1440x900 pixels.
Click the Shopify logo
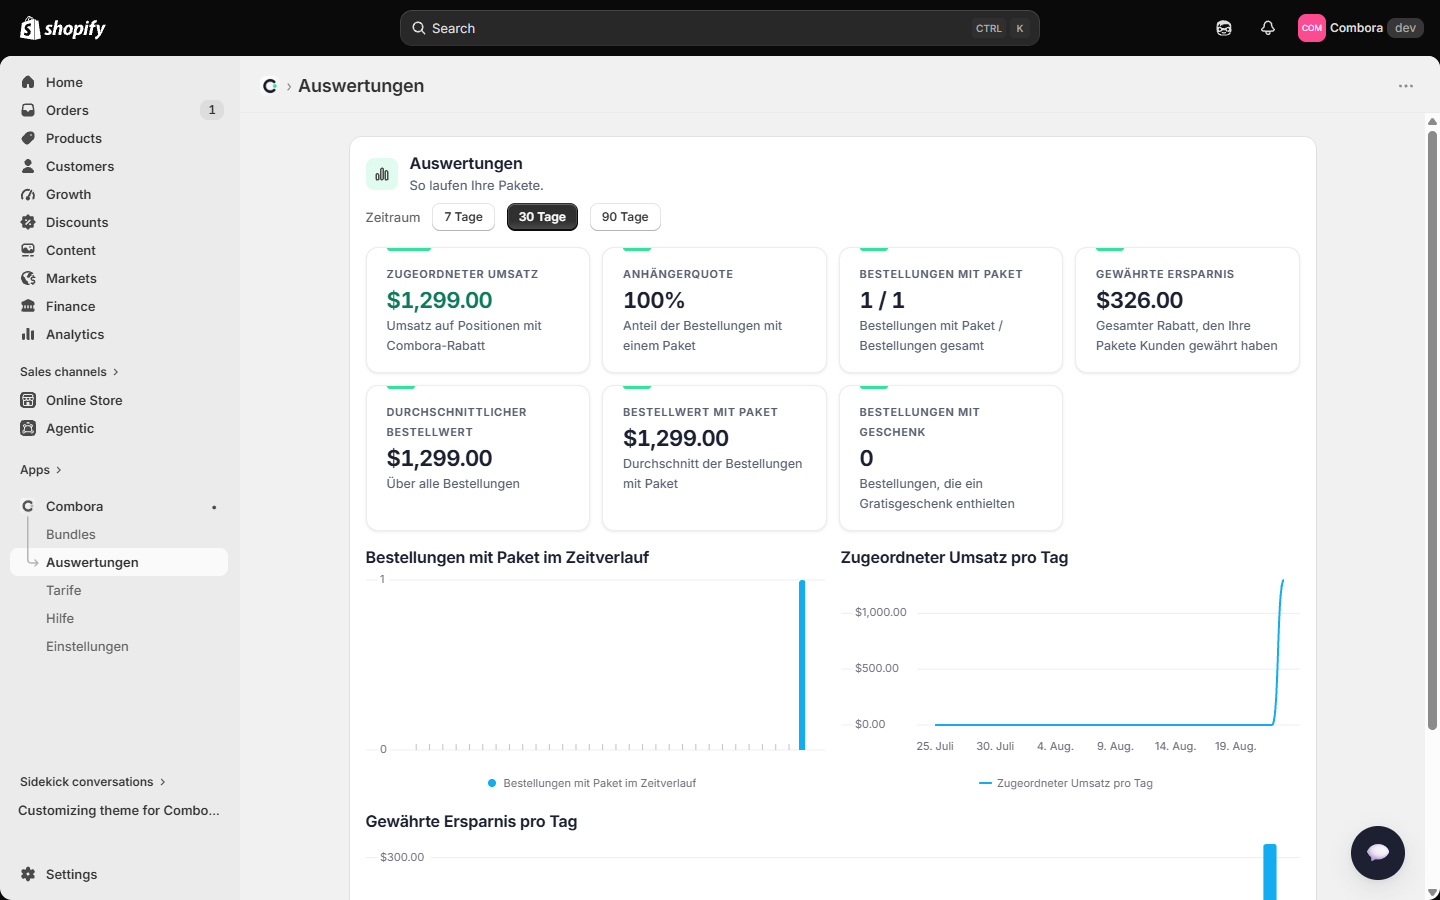(63, 28)
